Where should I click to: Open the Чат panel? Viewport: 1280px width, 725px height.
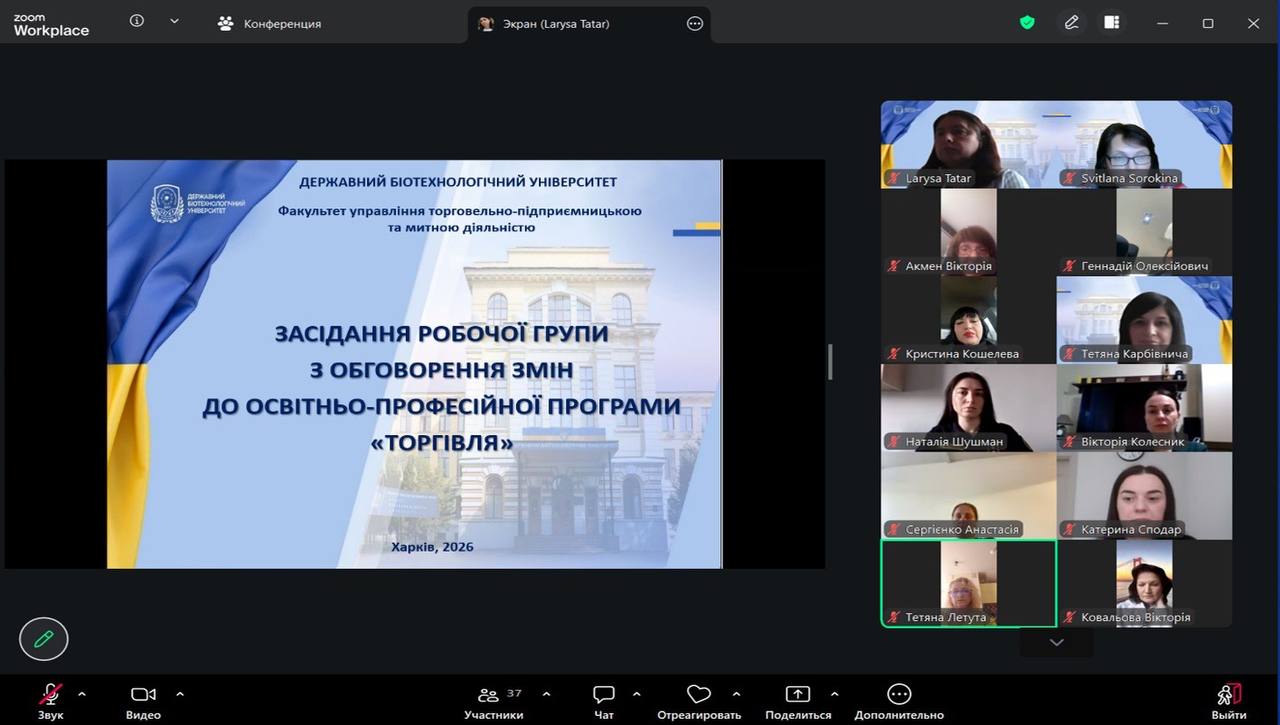click(x=603, y=700)
